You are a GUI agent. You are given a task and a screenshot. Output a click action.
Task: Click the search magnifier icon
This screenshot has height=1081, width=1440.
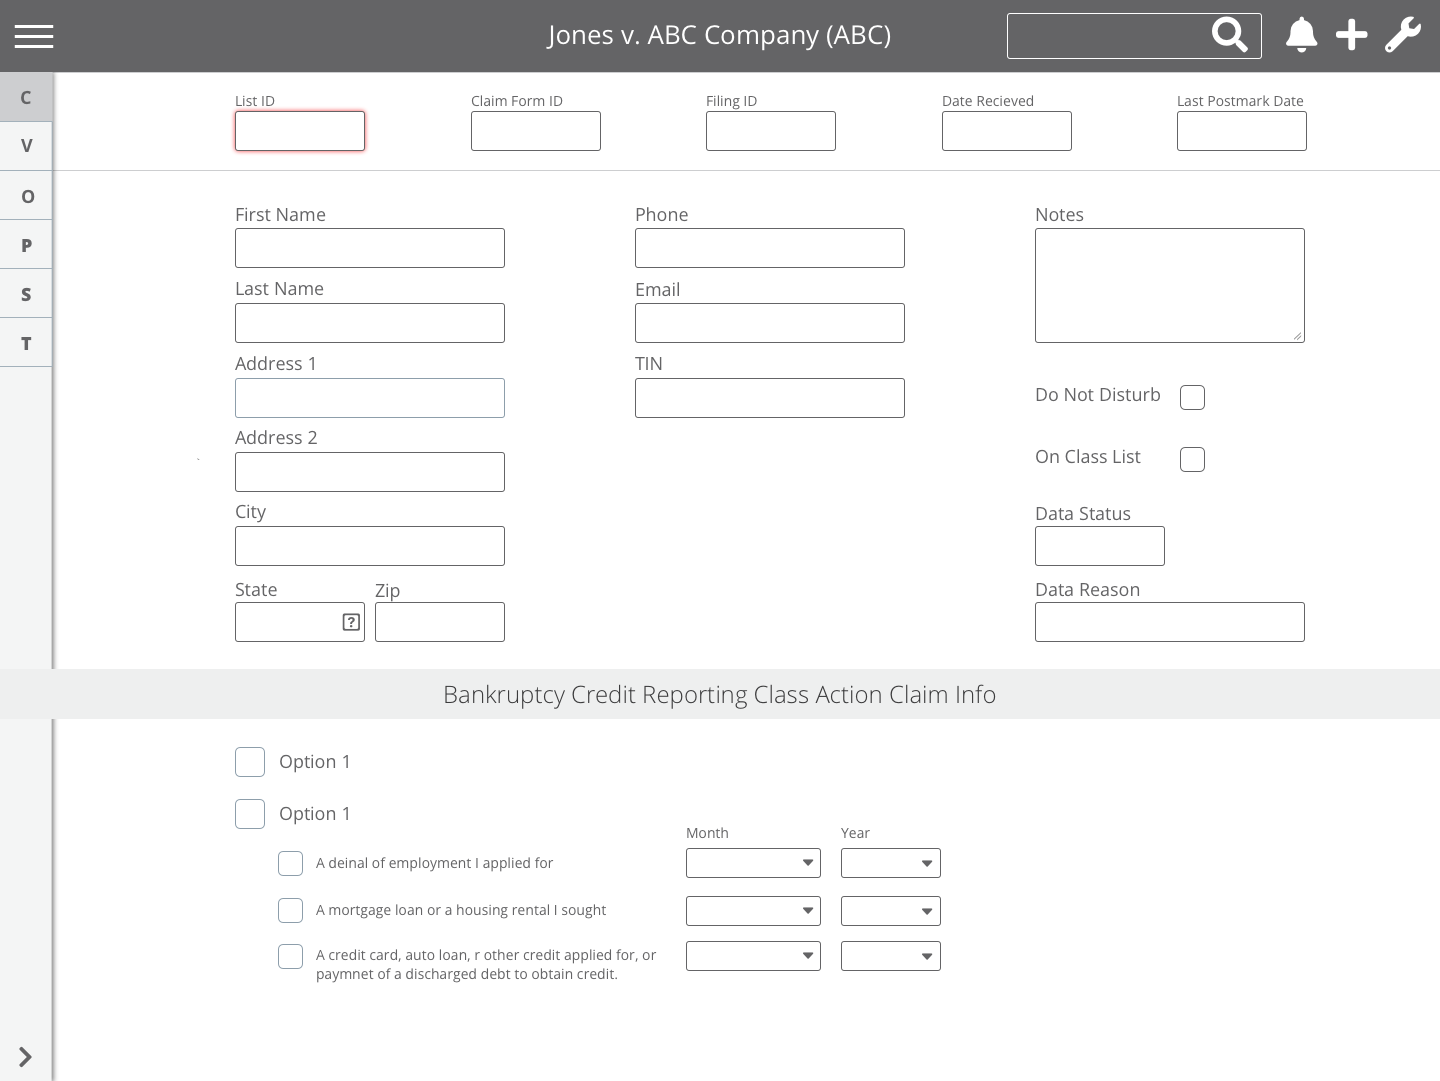[1229, 35]
